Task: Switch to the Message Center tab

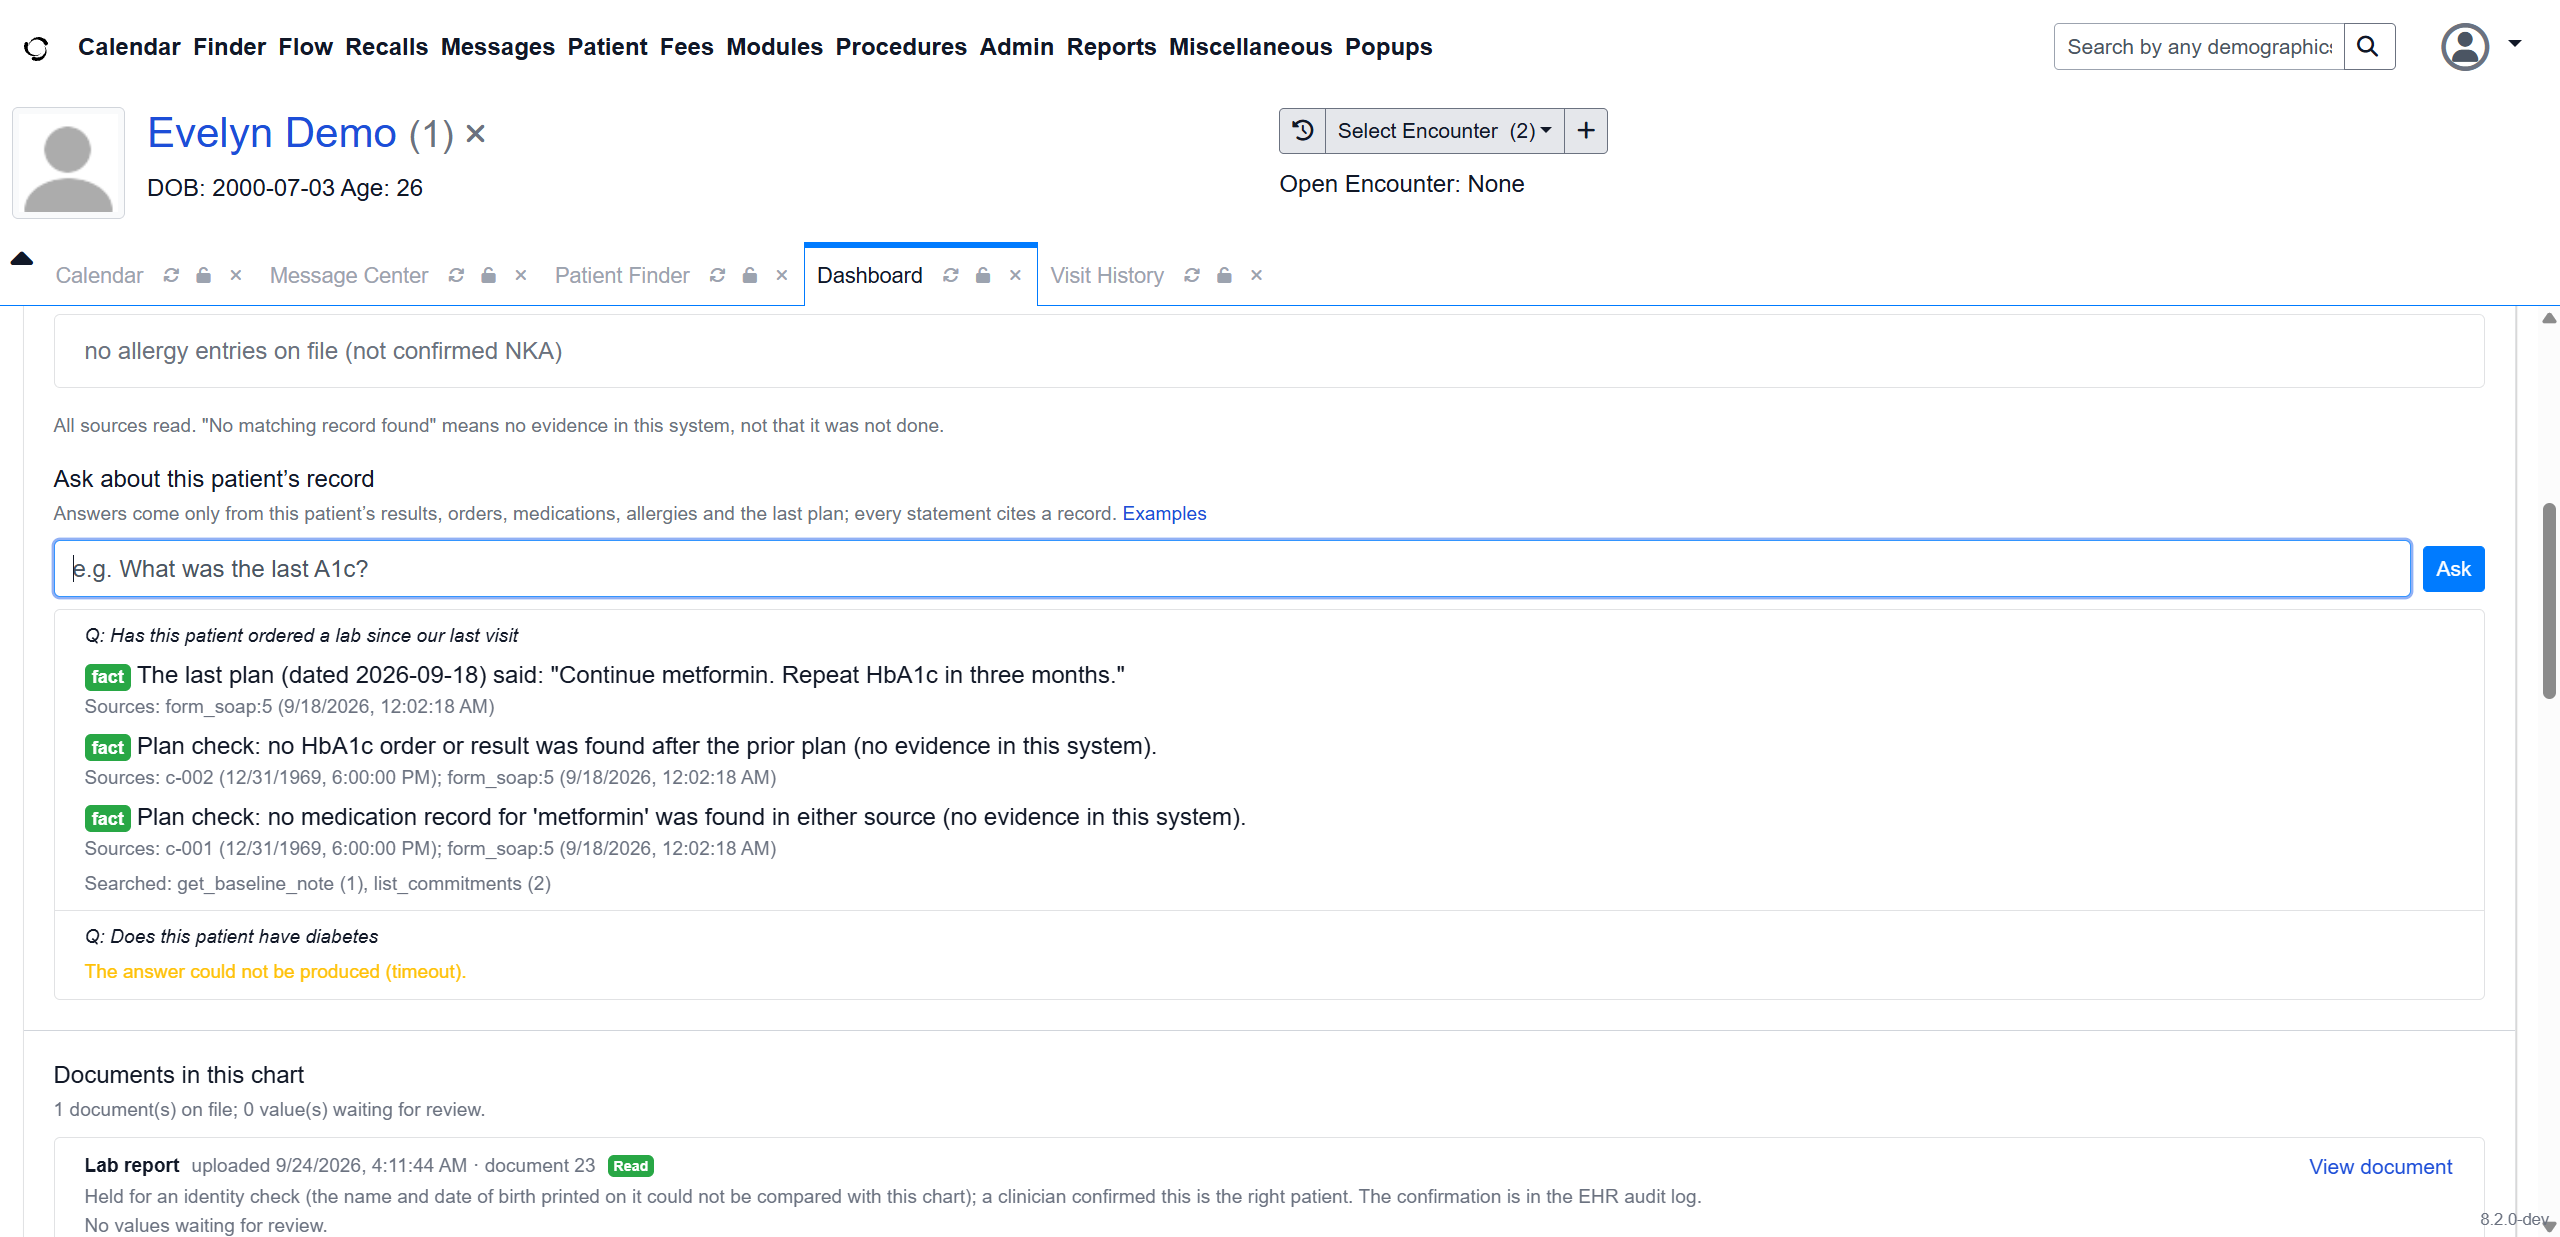Action: 349,275
